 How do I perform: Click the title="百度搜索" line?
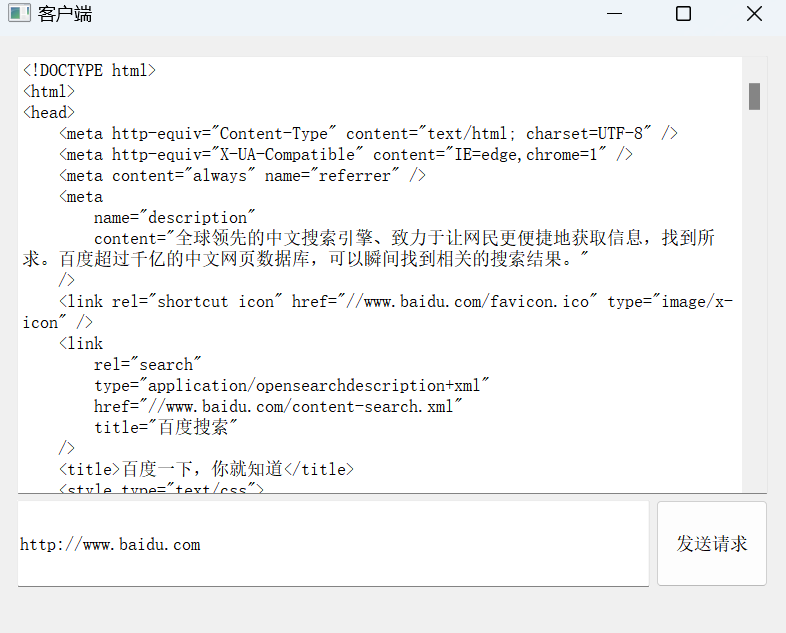click(165, 428)
